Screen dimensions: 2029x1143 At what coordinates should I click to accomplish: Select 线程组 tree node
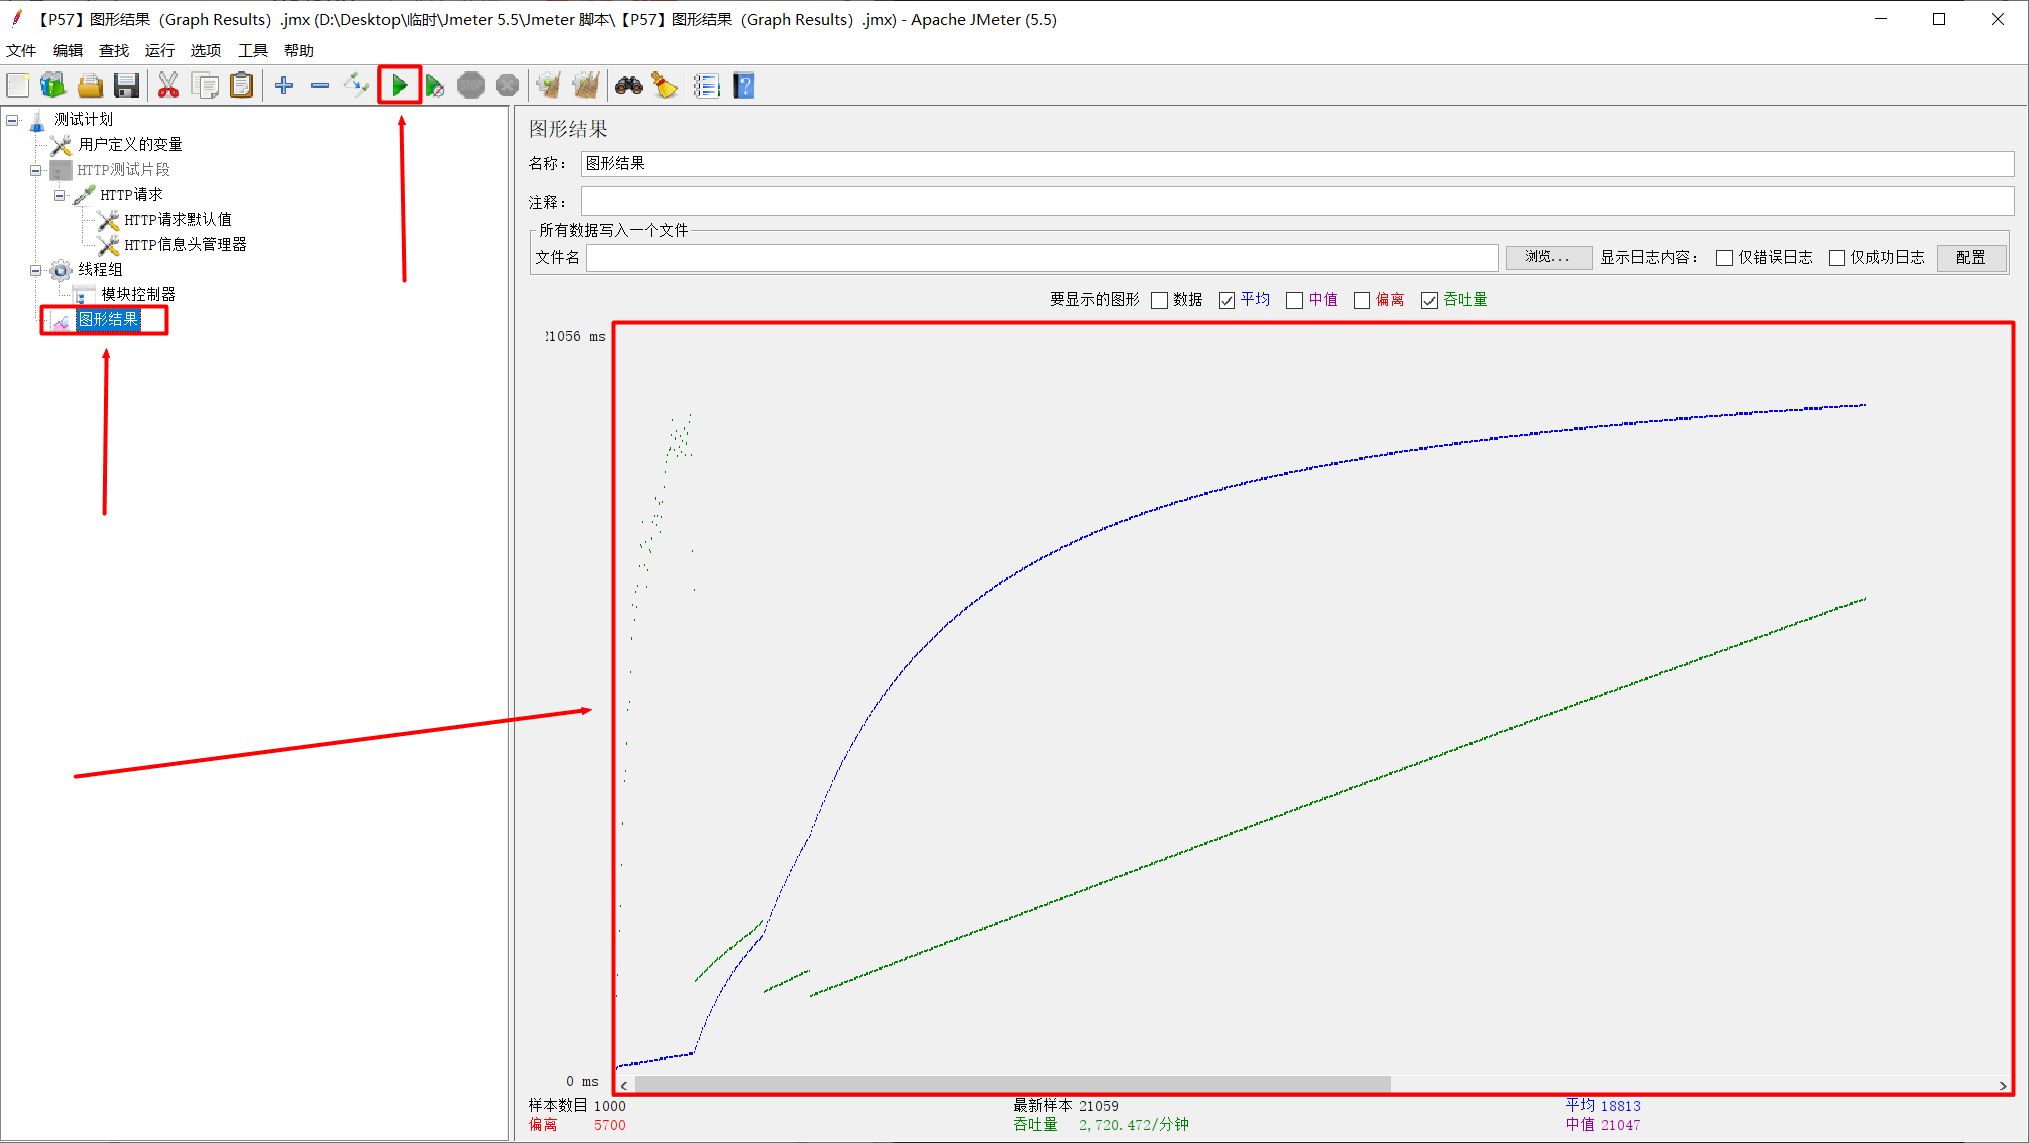point(100,270)
